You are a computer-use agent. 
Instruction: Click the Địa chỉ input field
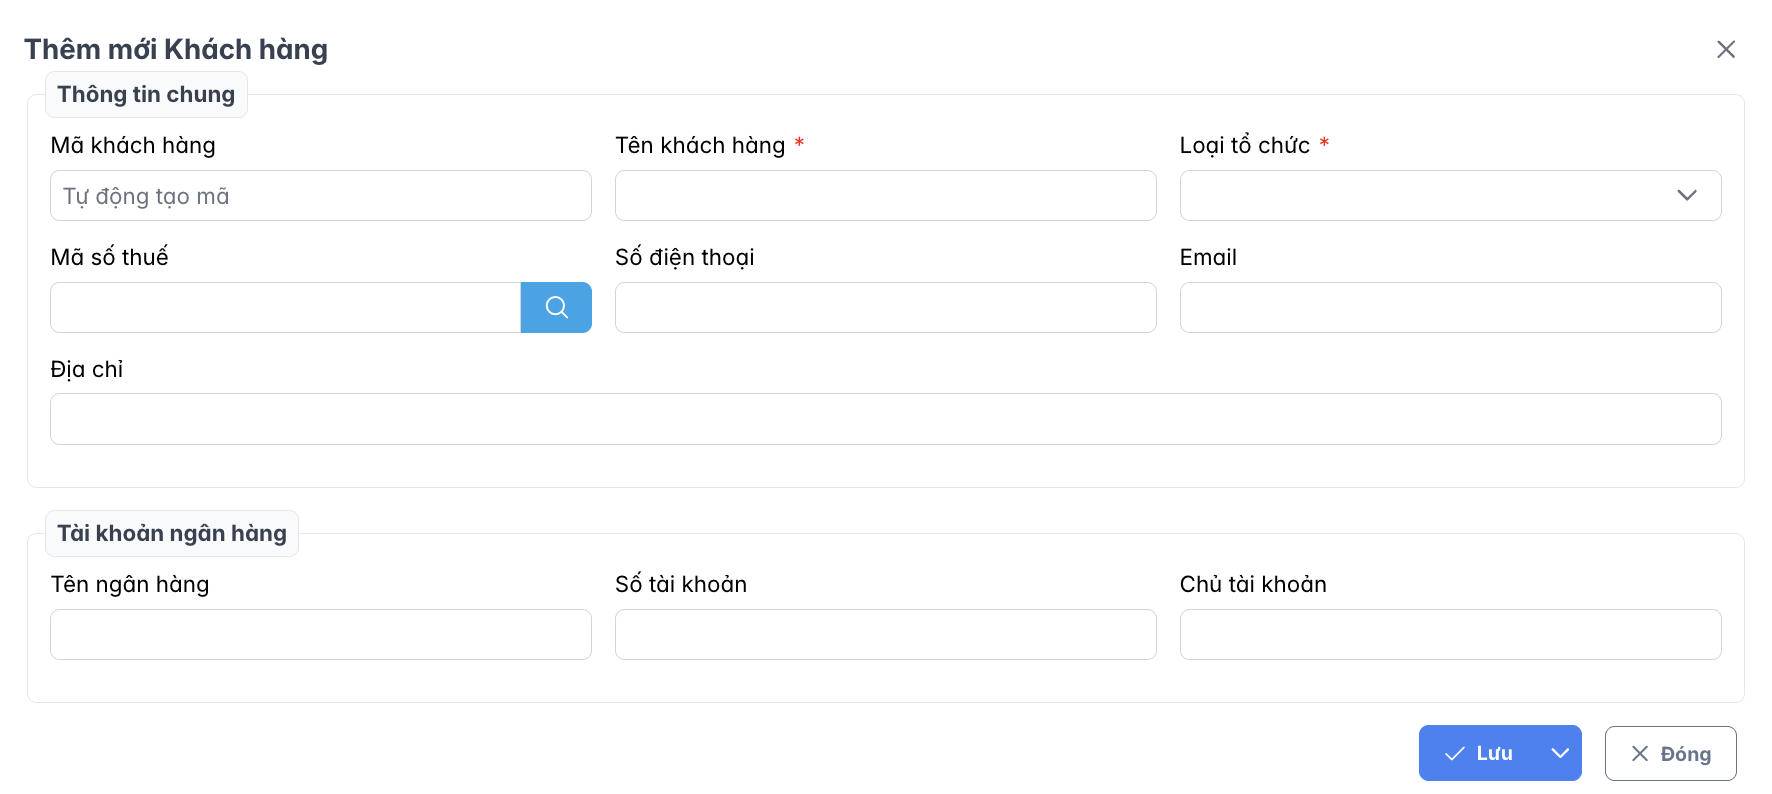click(x=885, y=418)
